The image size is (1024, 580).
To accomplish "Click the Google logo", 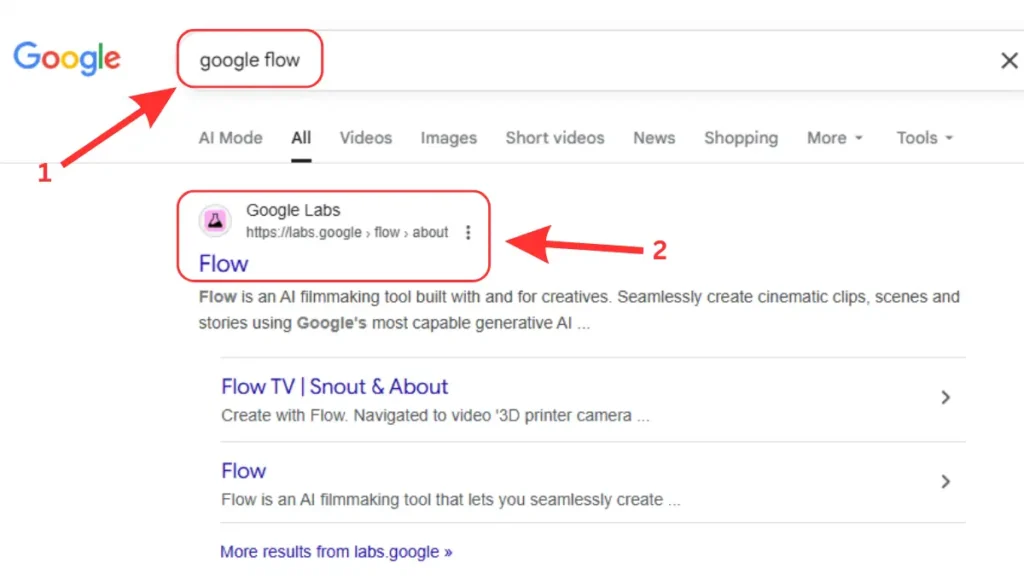I will 66,58.
